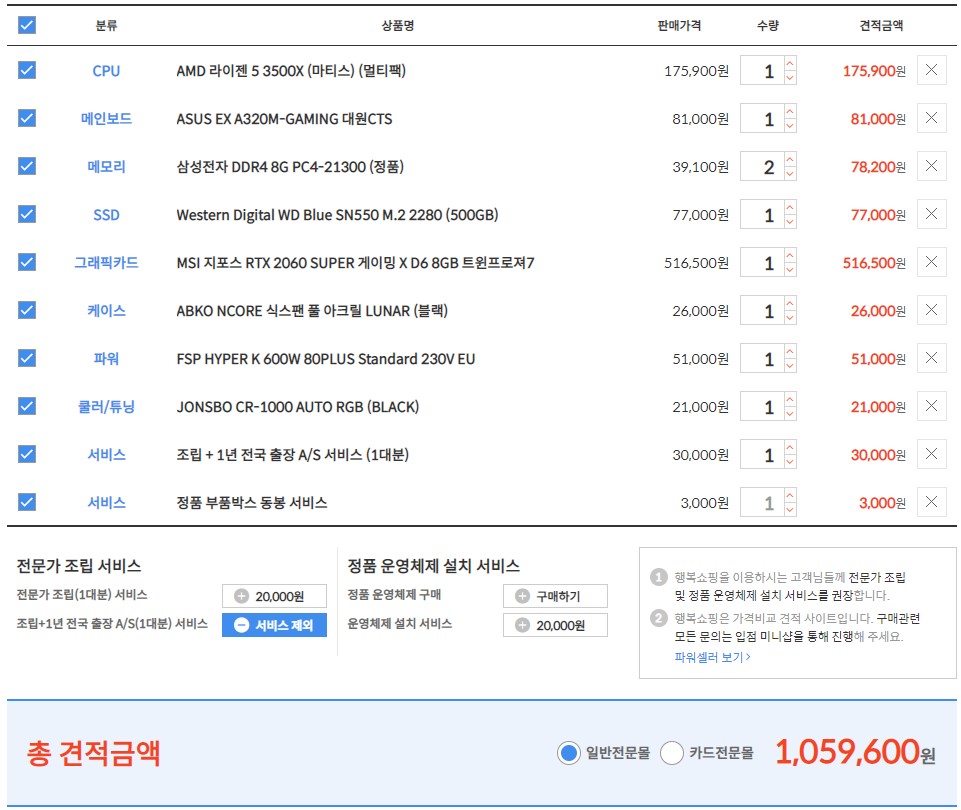Increase SSD quantity with the up arrow

click(x=790, y=207)
